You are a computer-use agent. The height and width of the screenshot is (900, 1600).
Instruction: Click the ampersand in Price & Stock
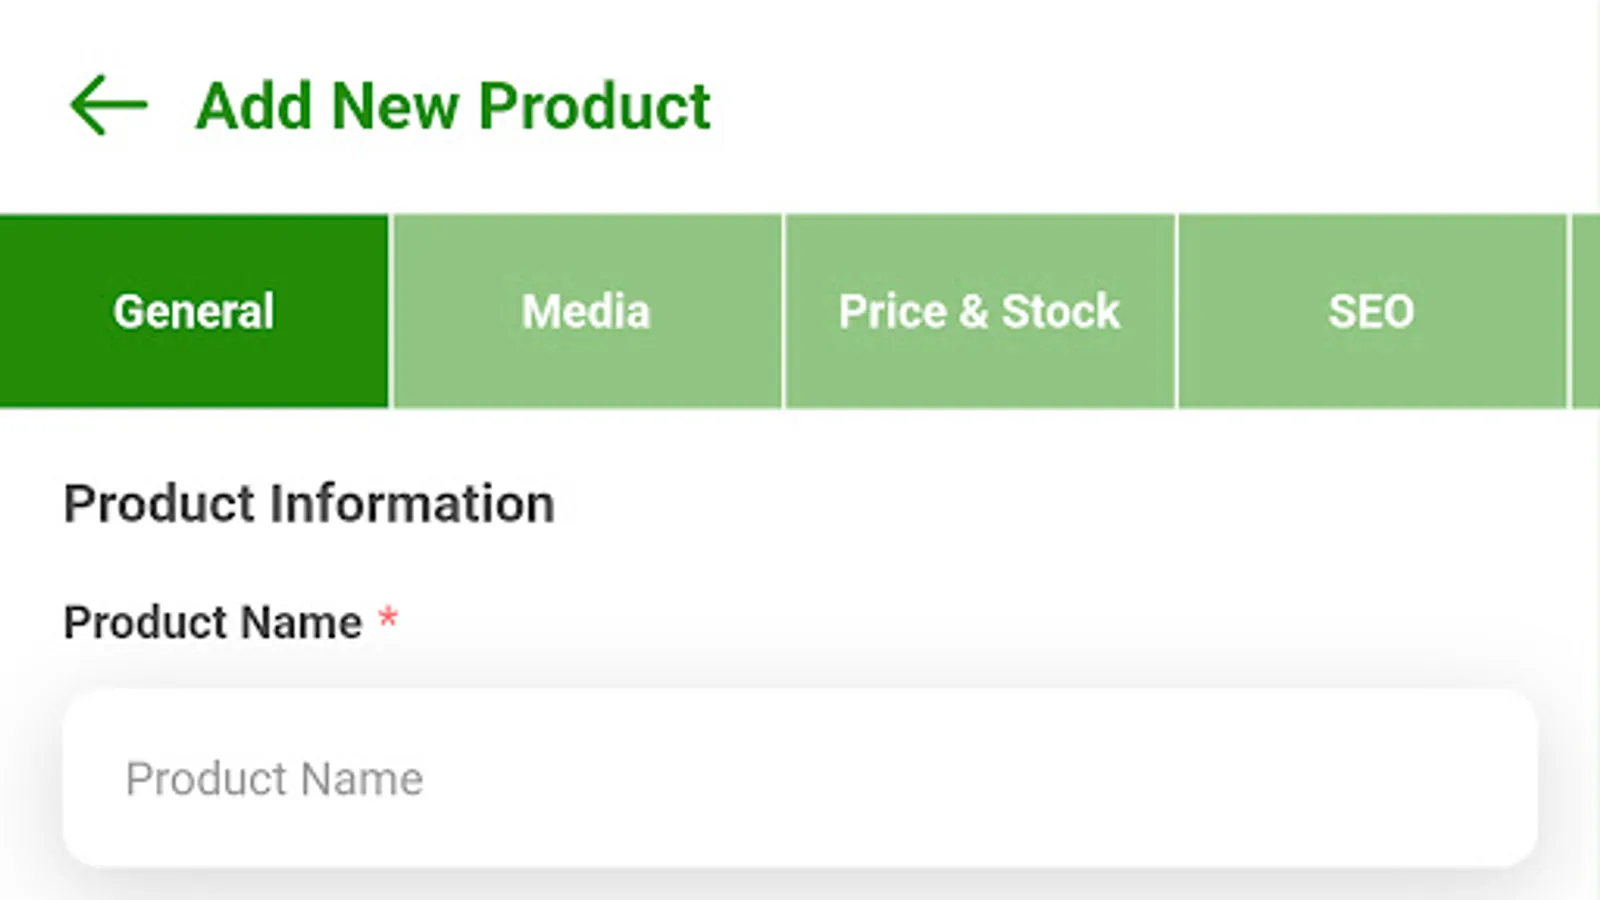(973, 311)
